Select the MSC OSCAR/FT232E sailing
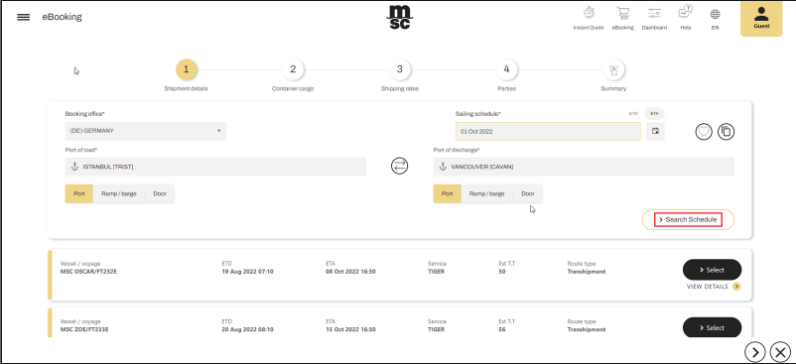Viewport: 796px width, 364px height. [x=712, y=270]
